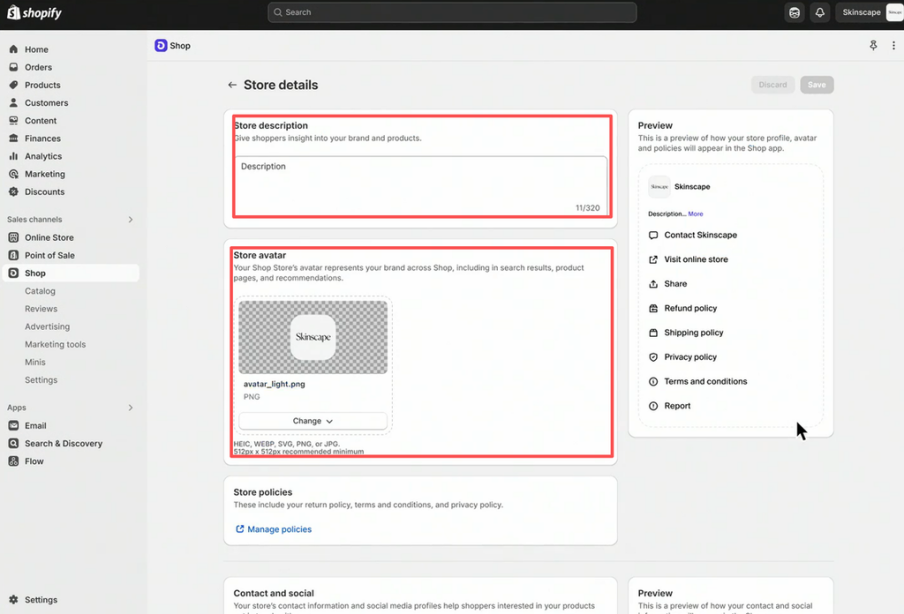This screenshot has width=904, height=614.
Task: Open the three-dot more options menu
Action: [893, 46]
